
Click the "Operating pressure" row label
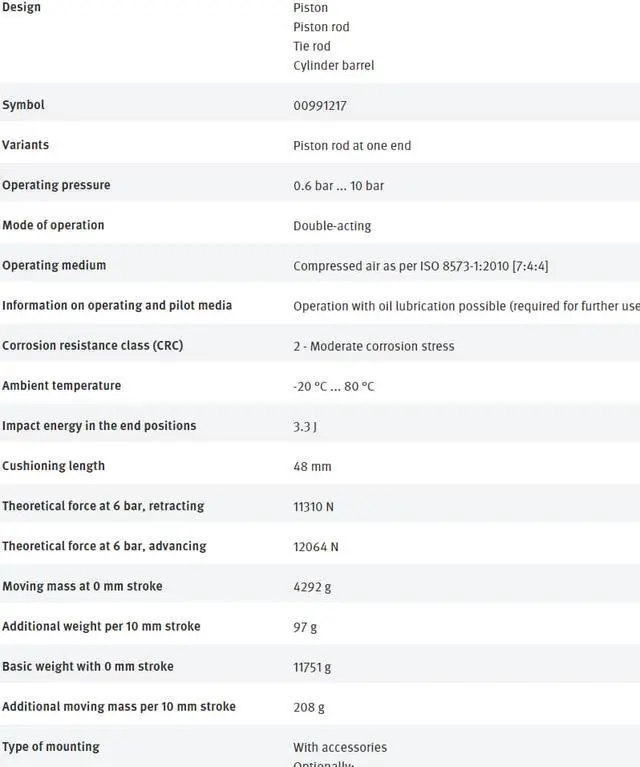pyautogui.click(x=56, y=185)
